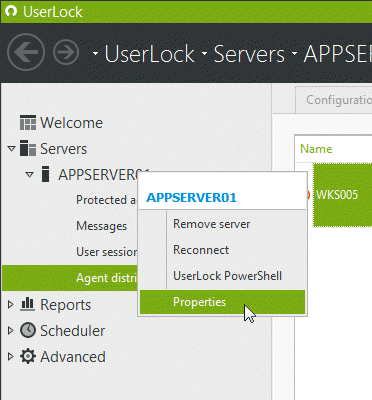Click the UserLock title bar text
This screenshot has width=372, height=400.
tap(52, 12)
